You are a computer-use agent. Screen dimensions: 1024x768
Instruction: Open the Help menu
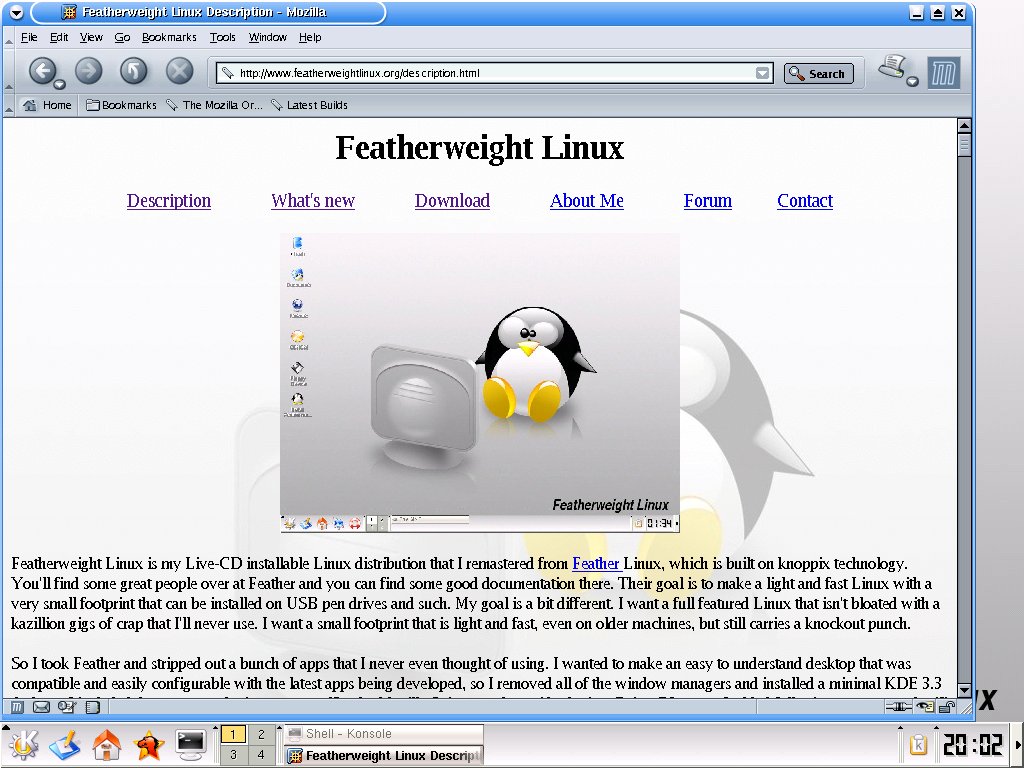[310, 37]
